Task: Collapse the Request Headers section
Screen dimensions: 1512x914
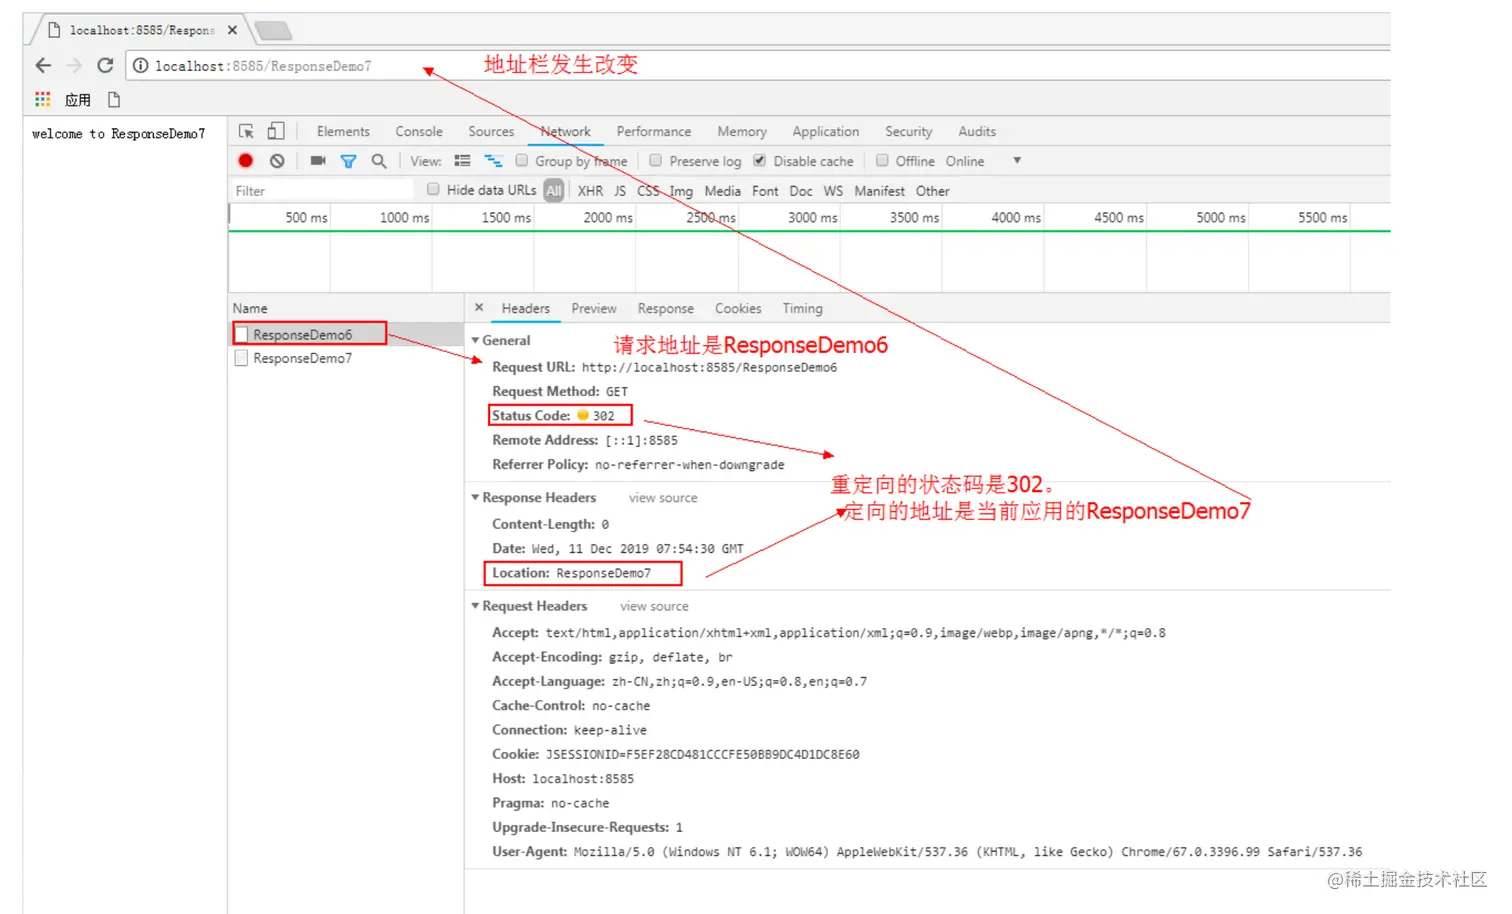Action: (x=475, y=606)
